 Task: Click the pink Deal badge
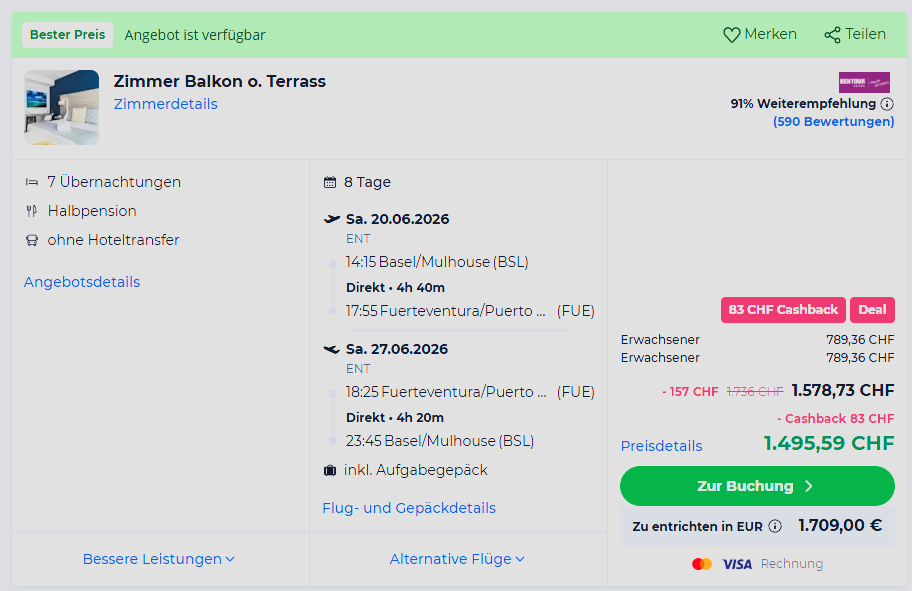(x=872, y=310)
